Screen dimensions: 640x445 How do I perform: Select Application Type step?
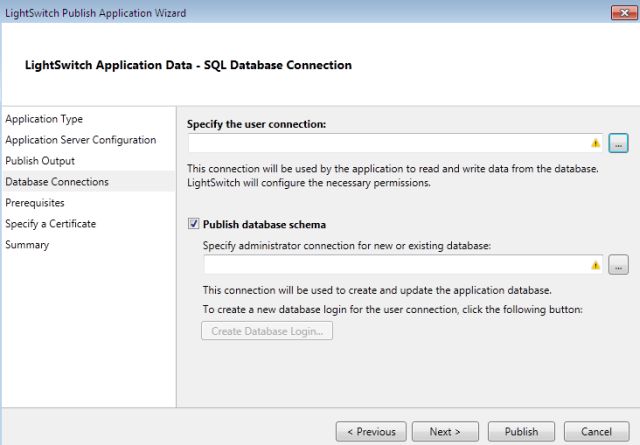click(44, 119)
